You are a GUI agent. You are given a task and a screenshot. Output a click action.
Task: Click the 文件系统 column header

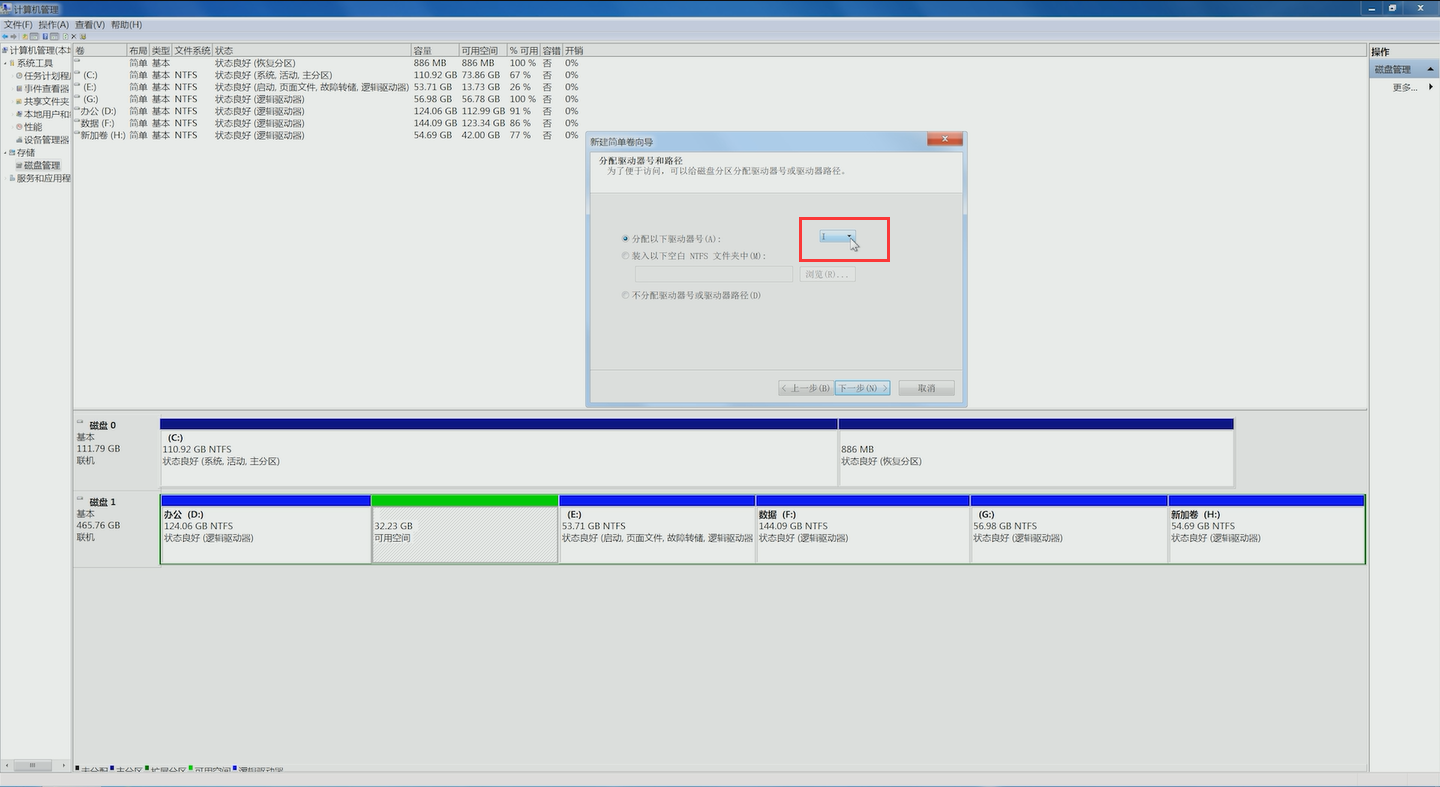(192, 50)
